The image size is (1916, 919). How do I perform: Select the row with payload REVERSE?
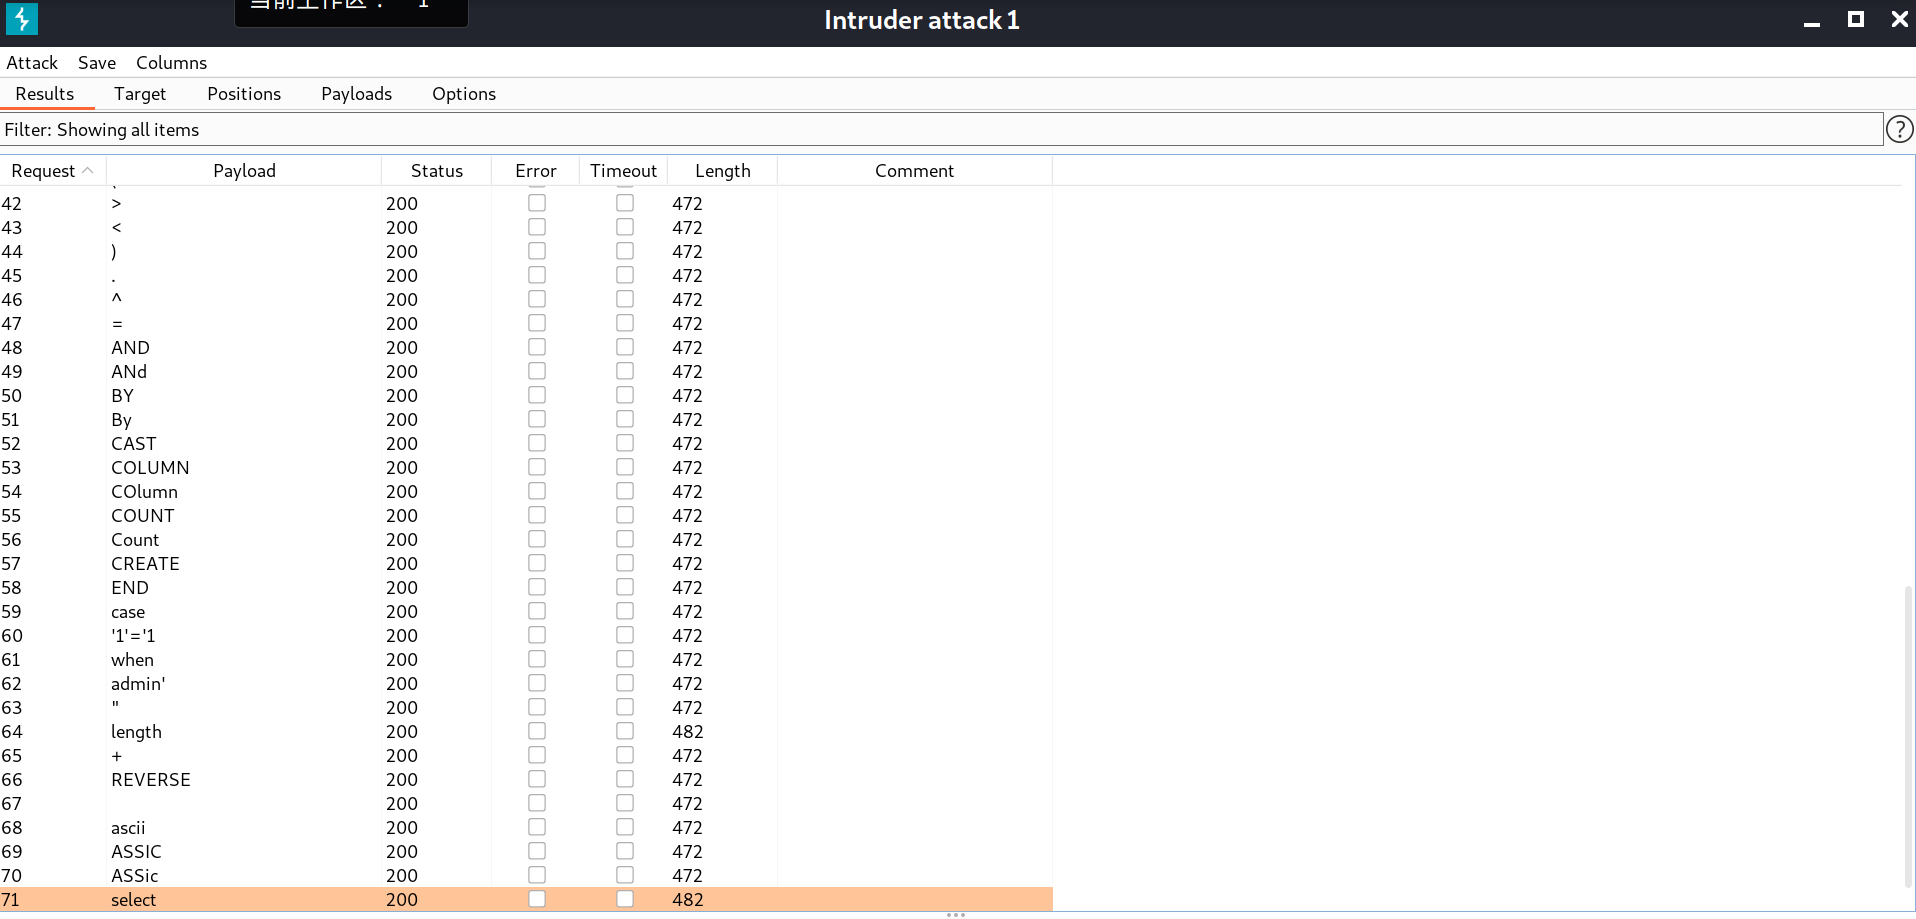coord(526,779)
